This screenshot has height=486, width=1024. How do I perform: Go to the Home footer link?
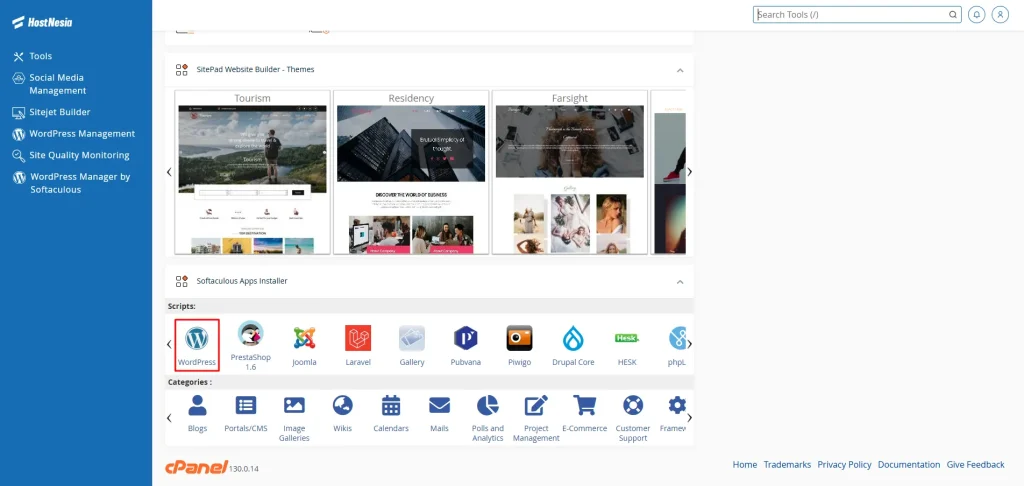point(744,464)
